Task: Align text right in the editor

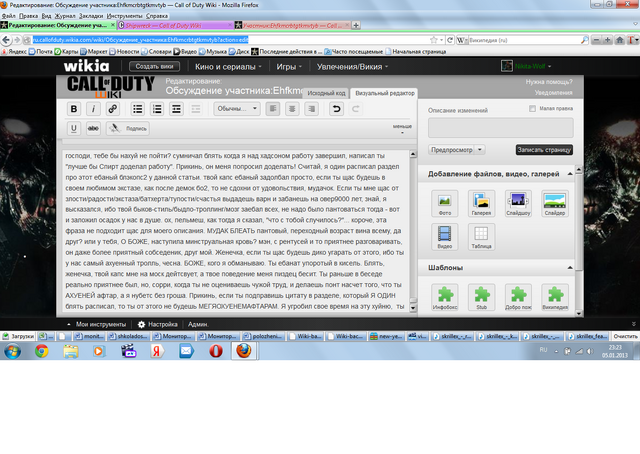Action: click(311, 109)
